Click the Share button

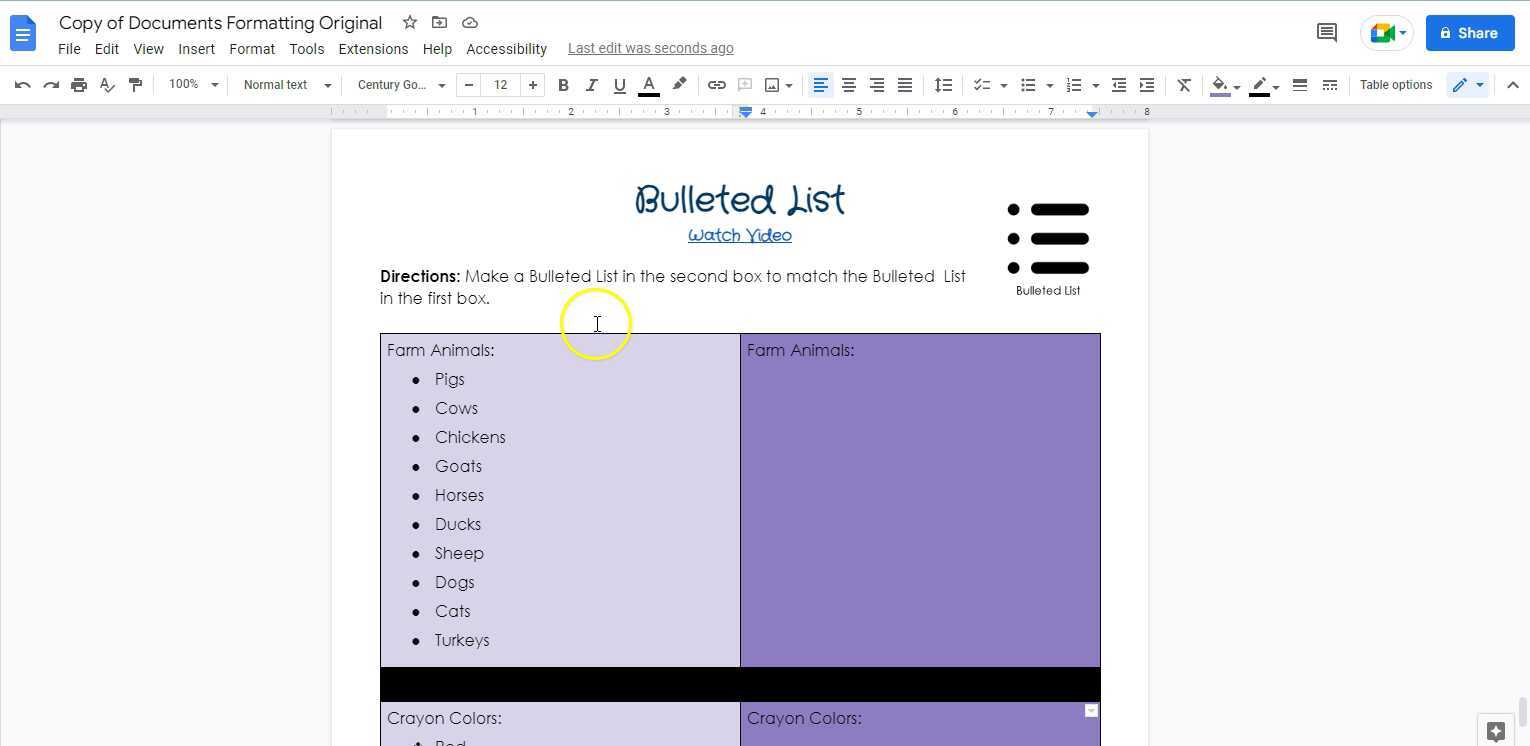pos(1469,33)
